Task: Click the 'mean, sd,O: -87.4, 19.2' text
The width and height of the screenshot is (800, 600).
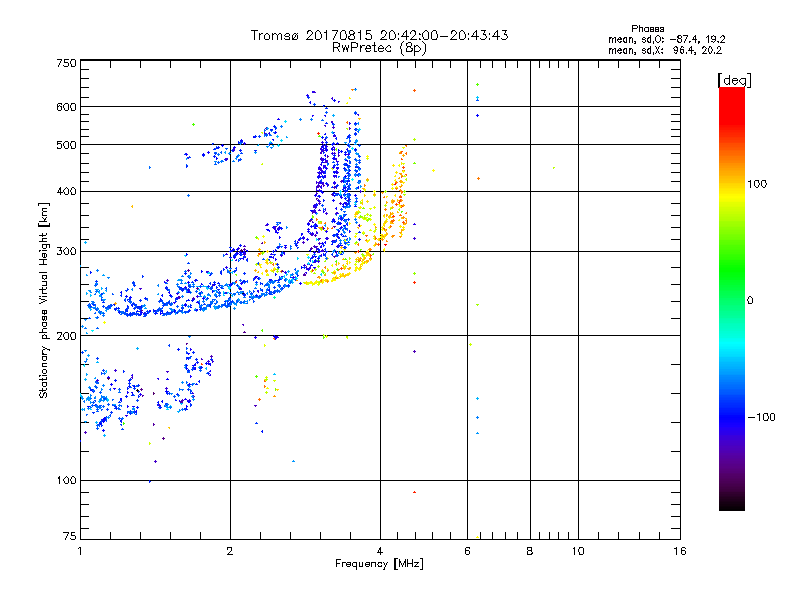Action: pos(666,39)
